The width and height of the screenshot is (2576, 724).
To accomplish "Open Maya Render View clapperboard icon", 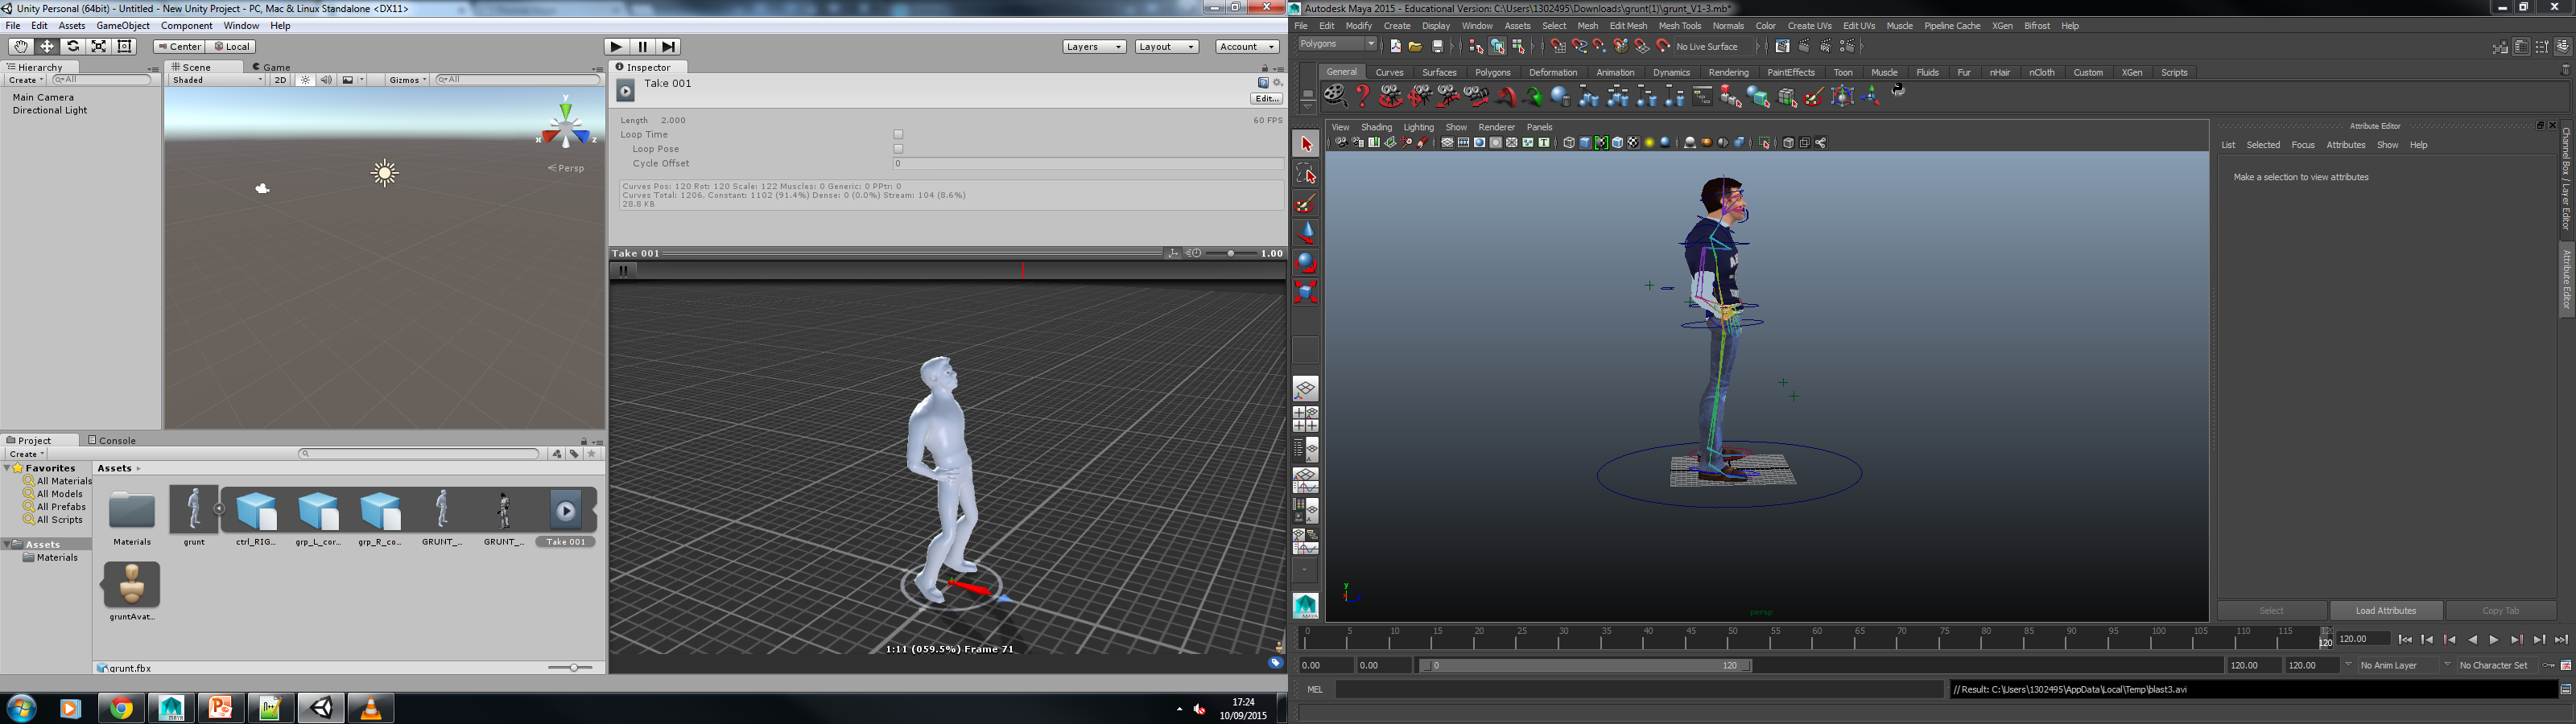I will point(1783,47).
